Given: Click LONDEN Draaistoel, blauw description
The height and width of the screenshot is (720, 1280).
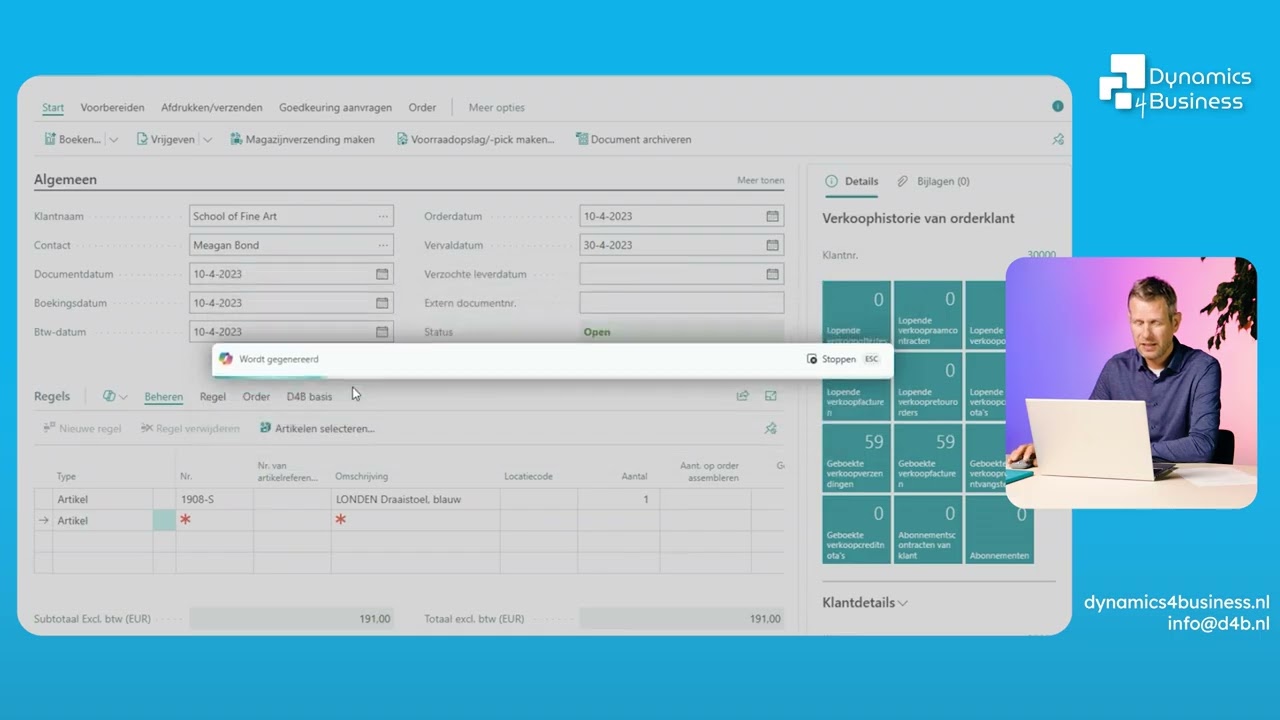Looking at the screenshot, I should click(415, 499).
